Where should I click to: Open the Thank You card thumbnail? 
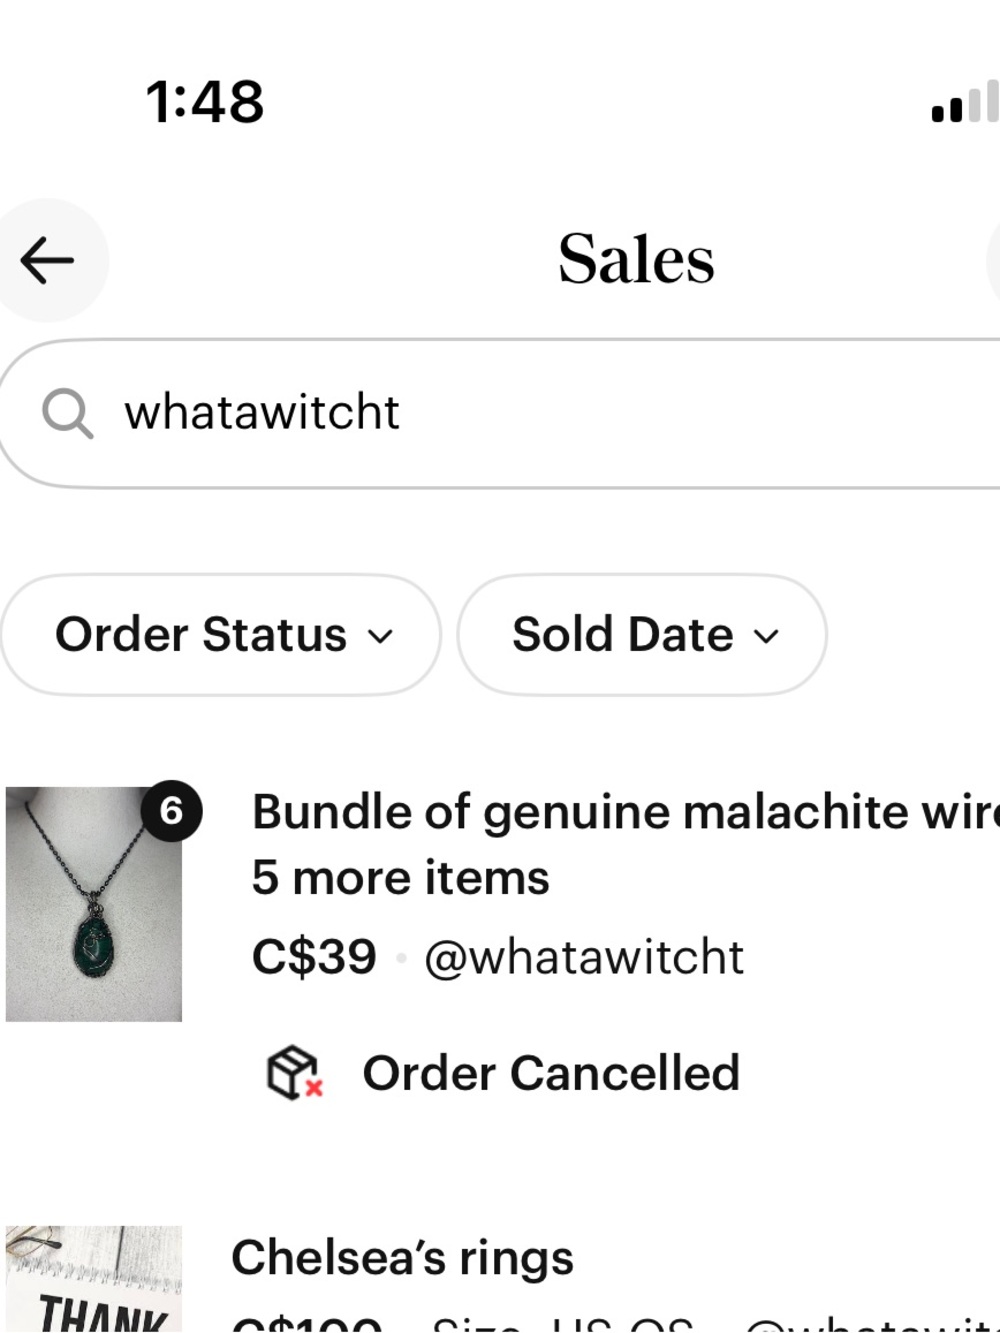tap(94, 1279)
